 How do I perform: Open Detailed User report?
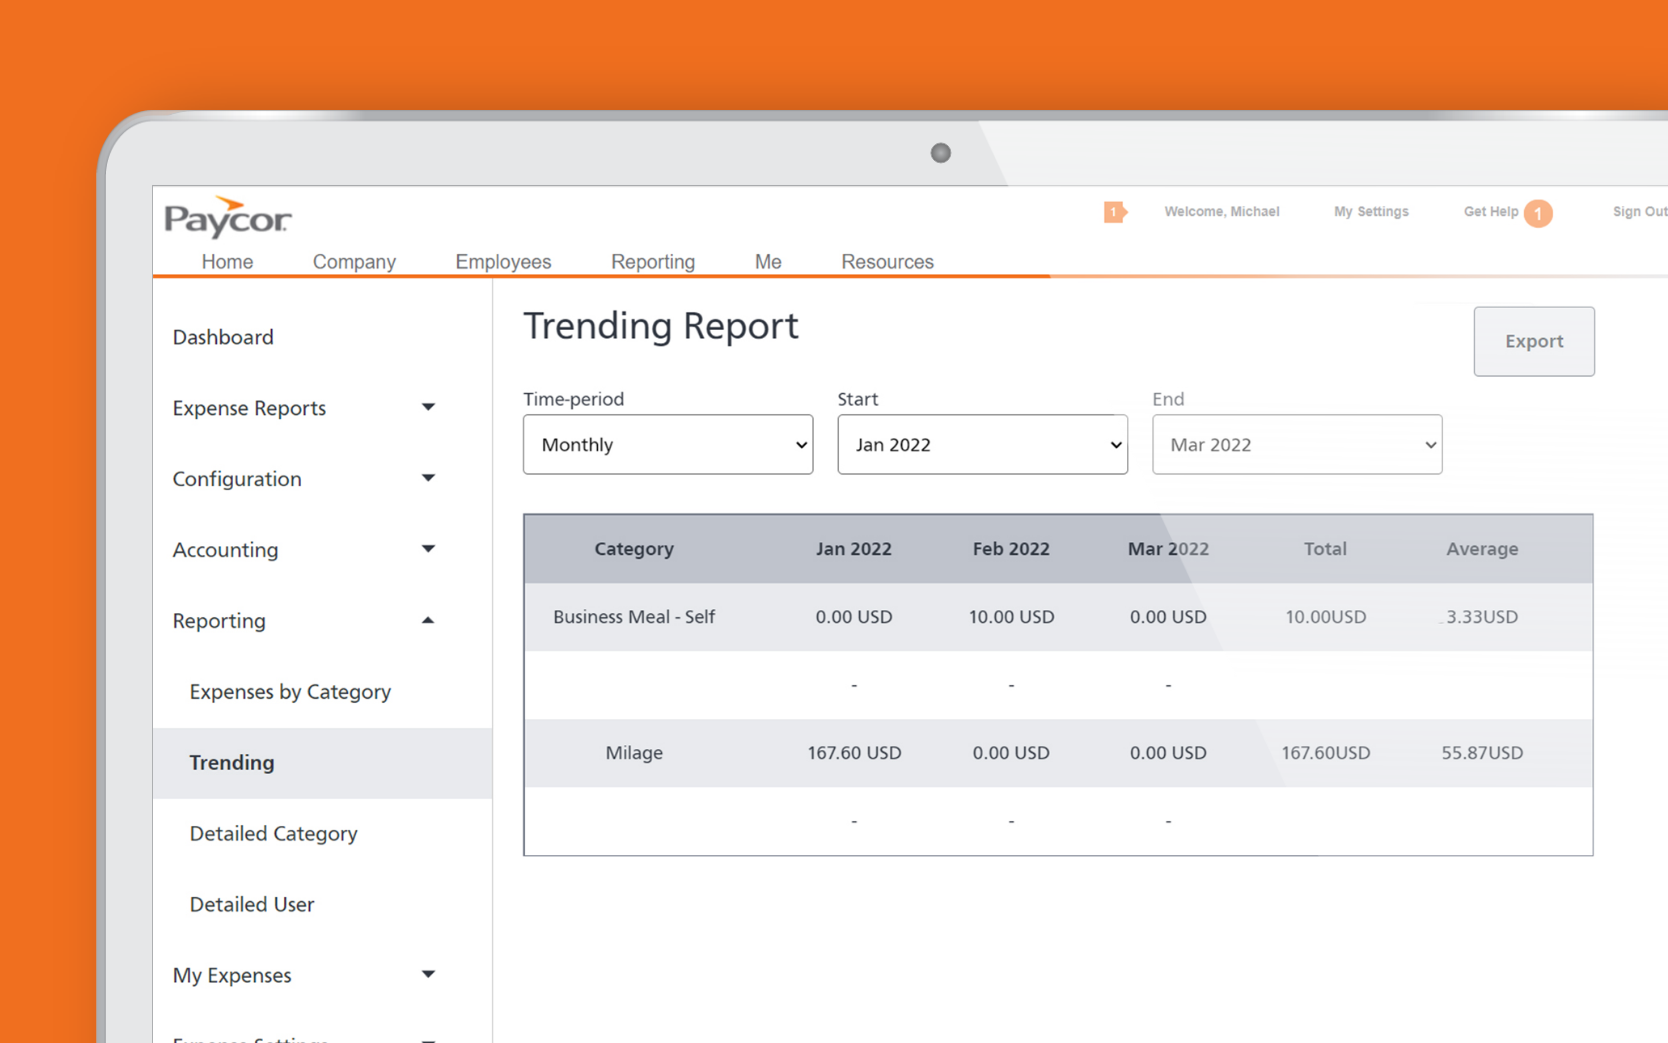[252, 904]
